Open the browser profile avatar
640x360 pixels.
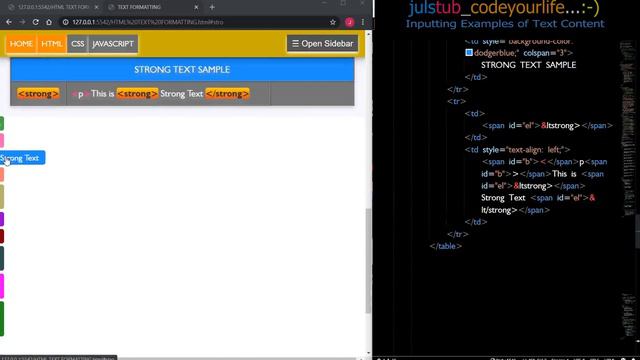point(349,22)
